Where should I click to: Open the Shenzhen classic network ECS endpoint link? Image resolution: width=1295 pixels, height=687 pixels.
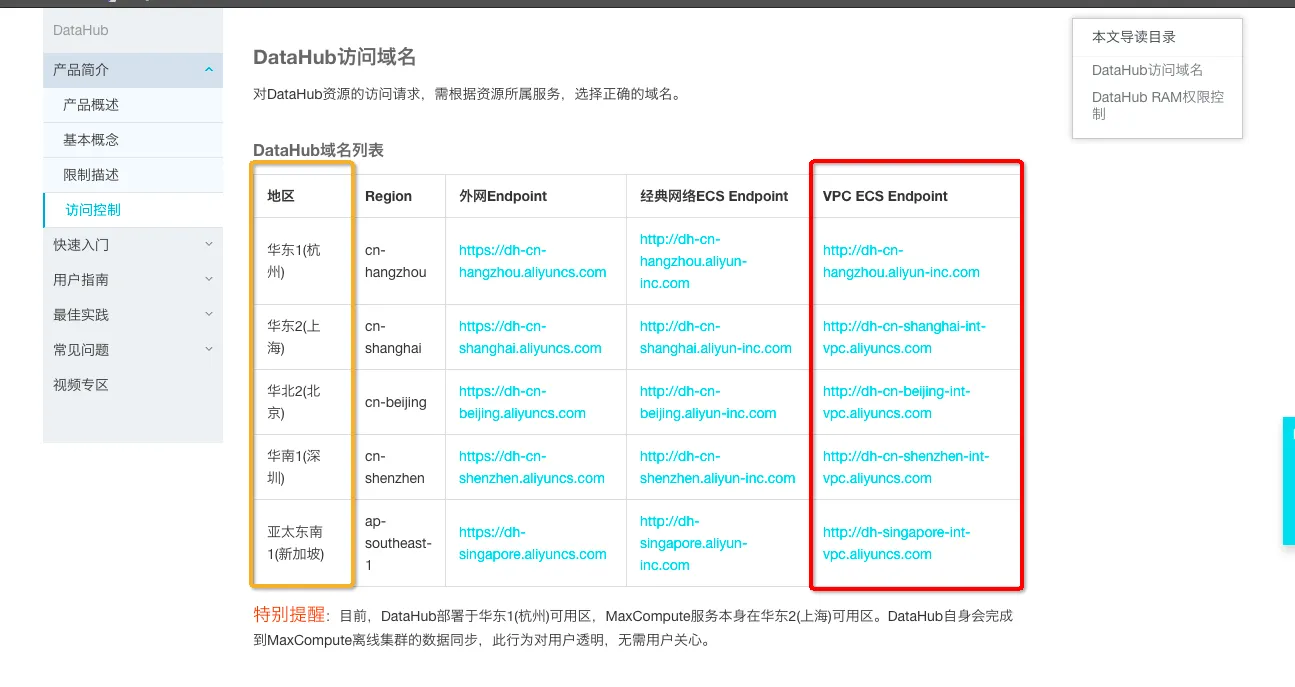[718, 467]
